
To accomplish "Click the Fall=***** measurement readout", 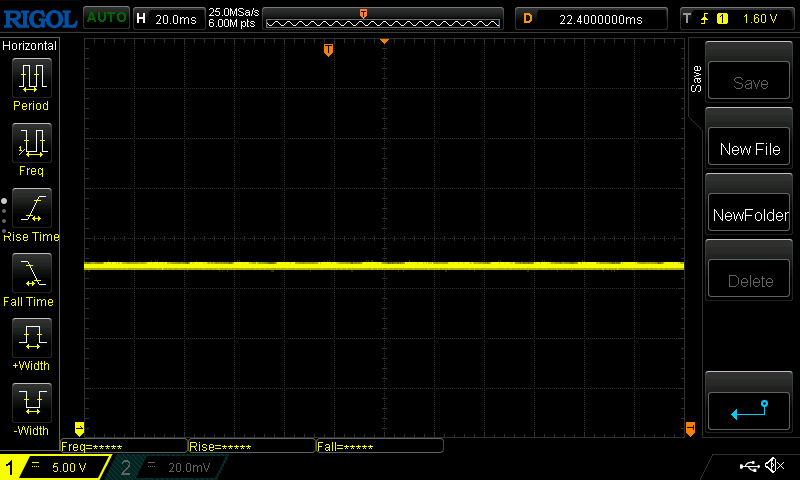I will click(380, 446).
